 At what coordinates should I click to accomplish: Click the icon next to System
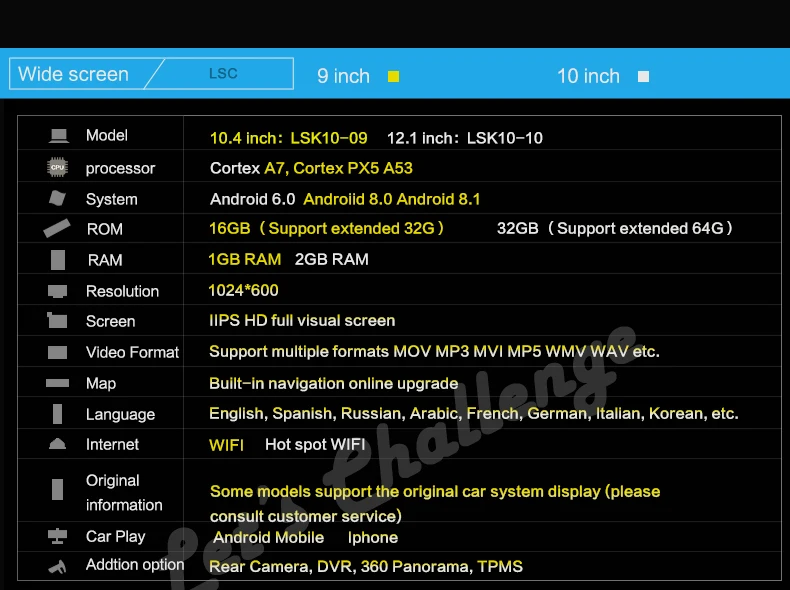[57, 198]
